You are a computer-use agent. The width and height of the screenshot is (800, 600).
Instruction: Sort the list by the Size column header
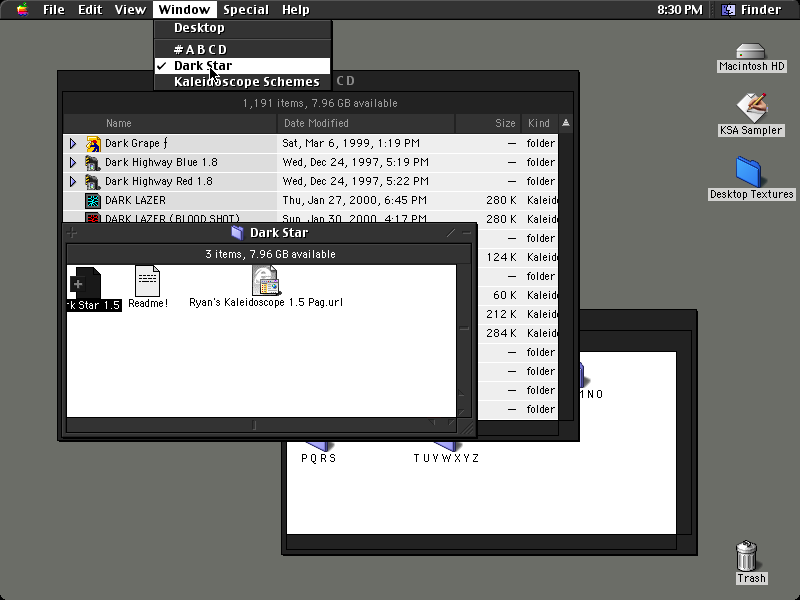pyautogui.click(x=488, y=123)
